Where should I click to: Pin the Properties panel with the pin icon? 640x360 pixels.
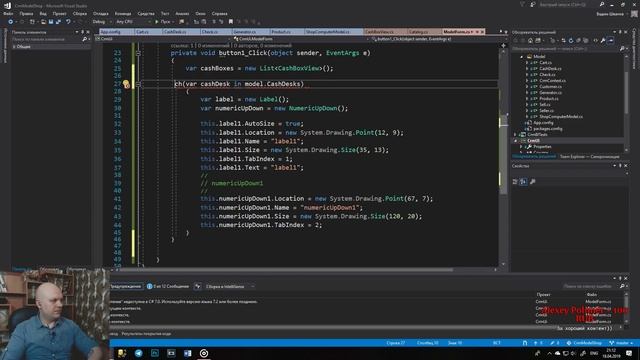click(620, 166)
